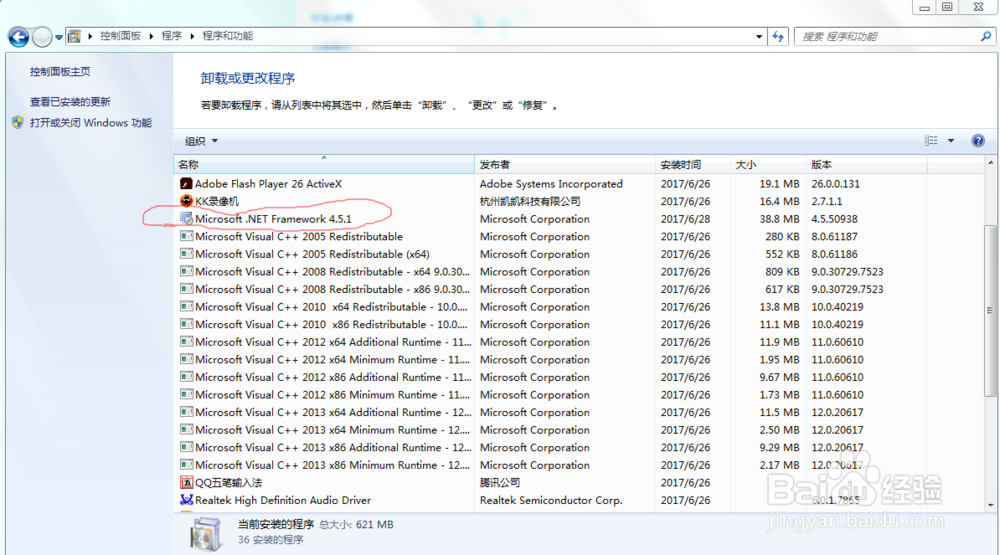
Task: Expand the view options dropdown arrow
Action: pyautogui.click(x=951, y=140)
